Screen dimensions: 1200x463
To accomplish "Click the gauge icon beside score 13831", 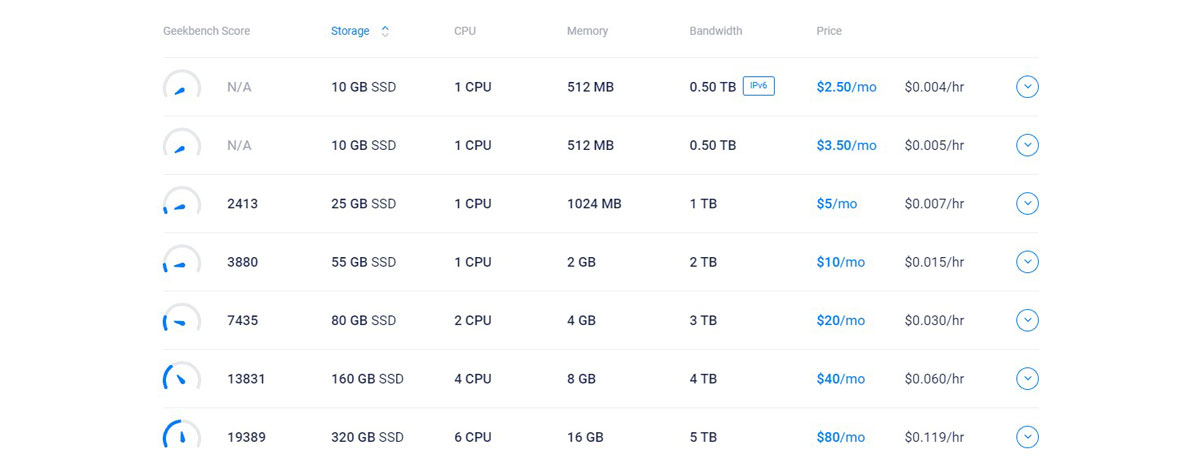I will [x=182, y=377].
